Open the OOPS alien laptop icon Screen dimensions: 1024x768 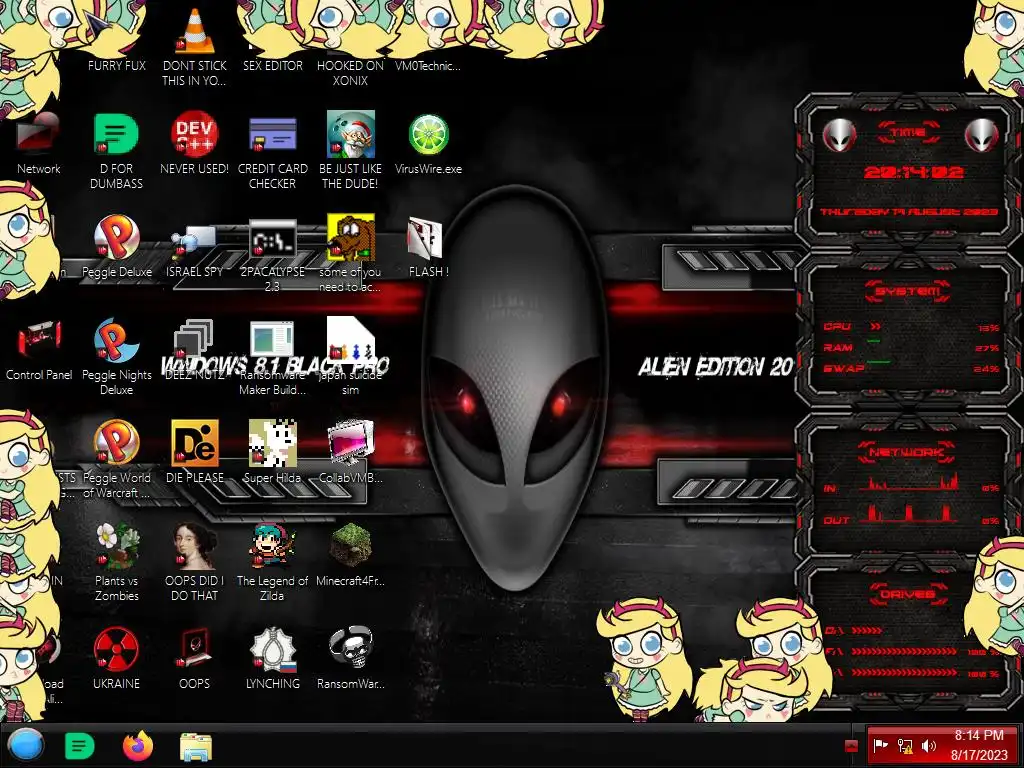pyautogui.click(x=195, y=658)
